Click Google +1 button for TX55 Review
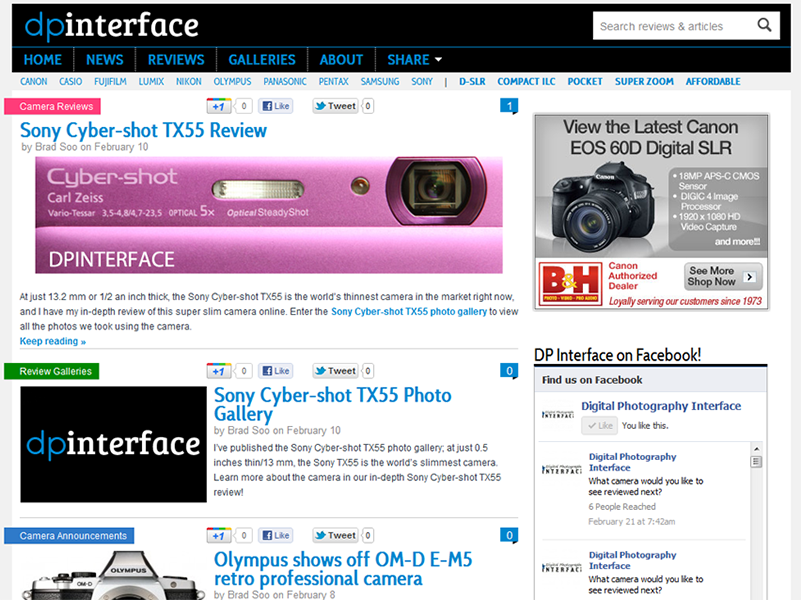Screen dimensions: 801x600 tap(219, 106)
